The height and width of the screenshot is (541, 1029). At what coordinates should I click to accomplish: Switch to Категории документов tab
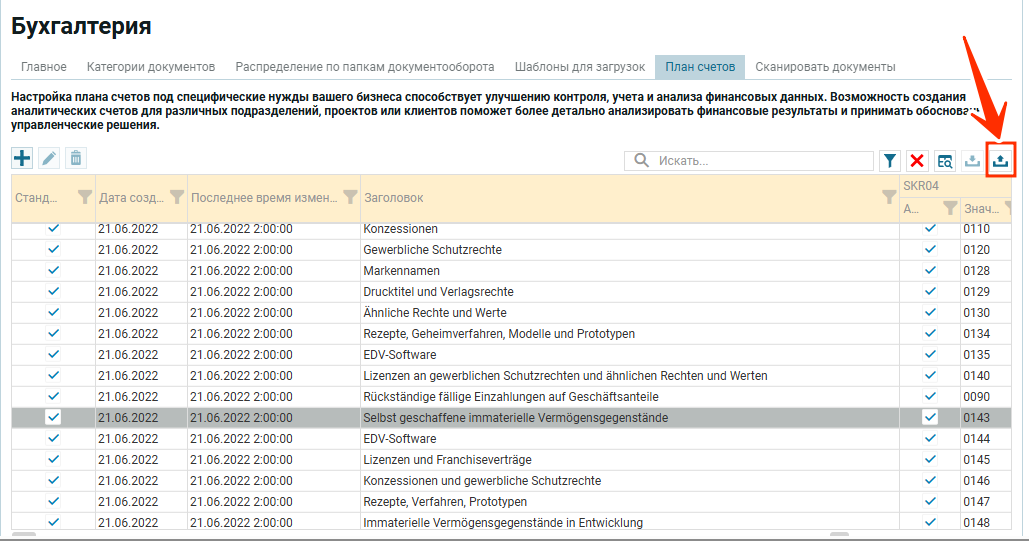(151, 67)
